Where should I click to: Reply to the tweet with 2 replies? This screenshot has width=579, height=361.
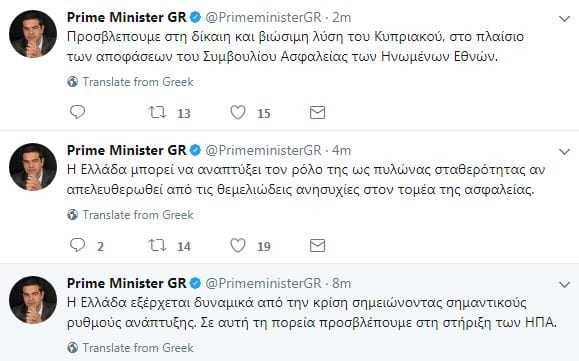click(78, 245)
